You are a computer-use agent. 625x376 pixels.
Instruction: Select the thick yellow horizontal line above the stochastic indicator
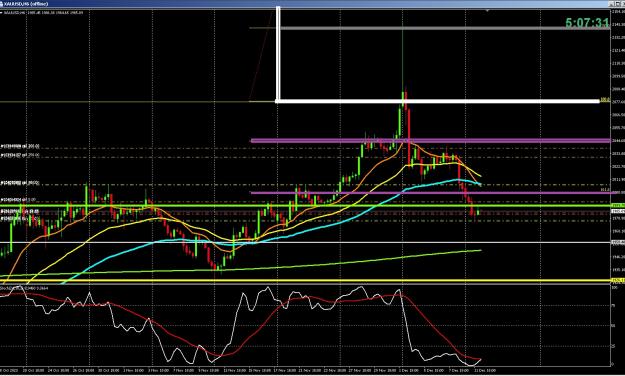pos(305,280)
